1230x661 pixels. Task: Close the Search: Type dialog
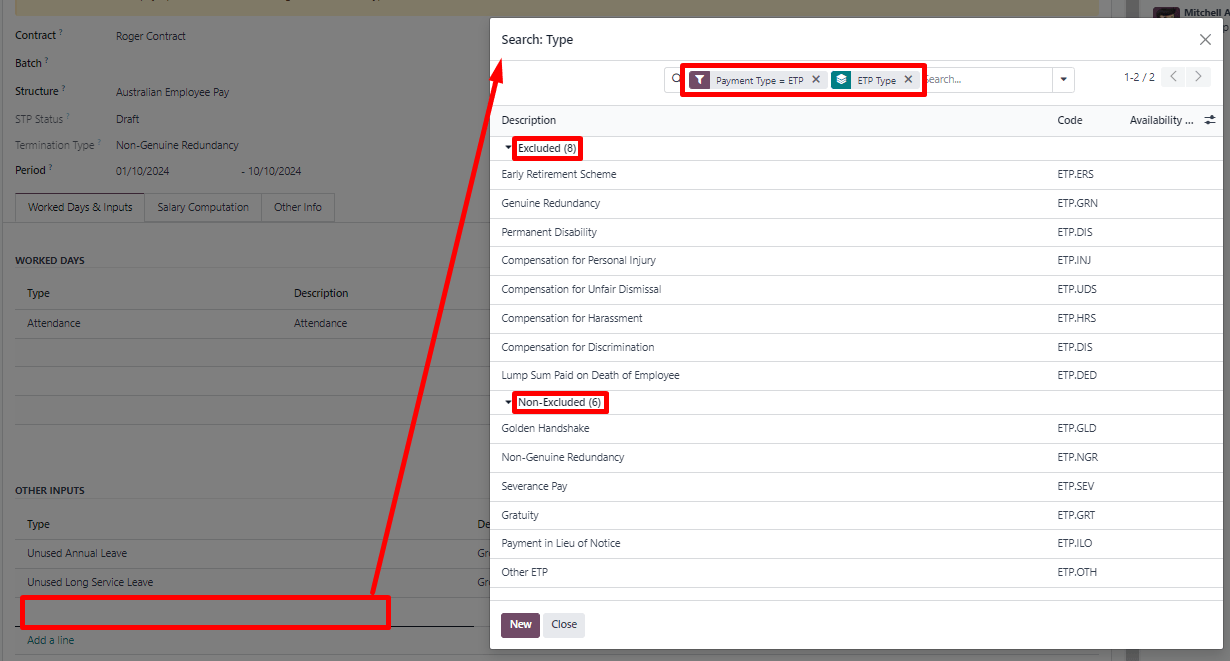(x=1205, y=40)
